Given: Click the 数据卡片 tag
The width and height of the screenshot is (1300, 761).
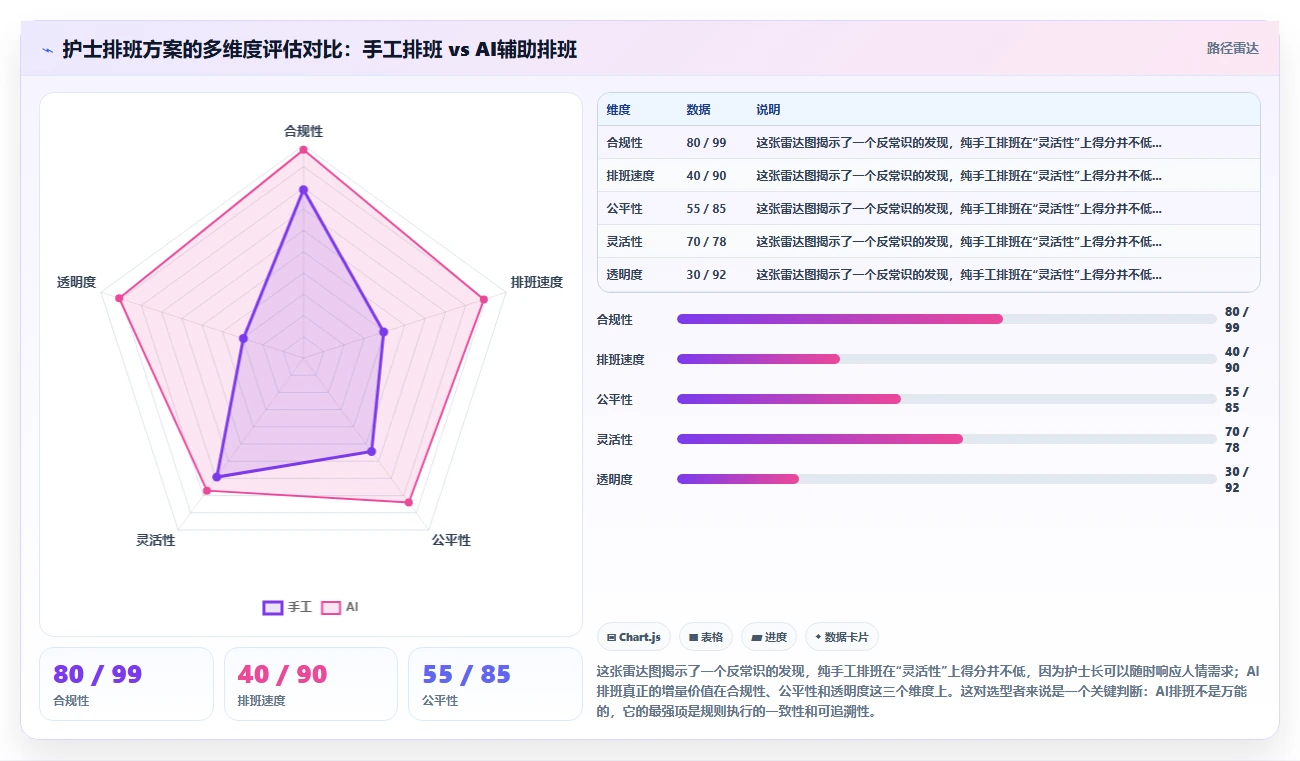Looking at the screenshot, I should 842,637.
